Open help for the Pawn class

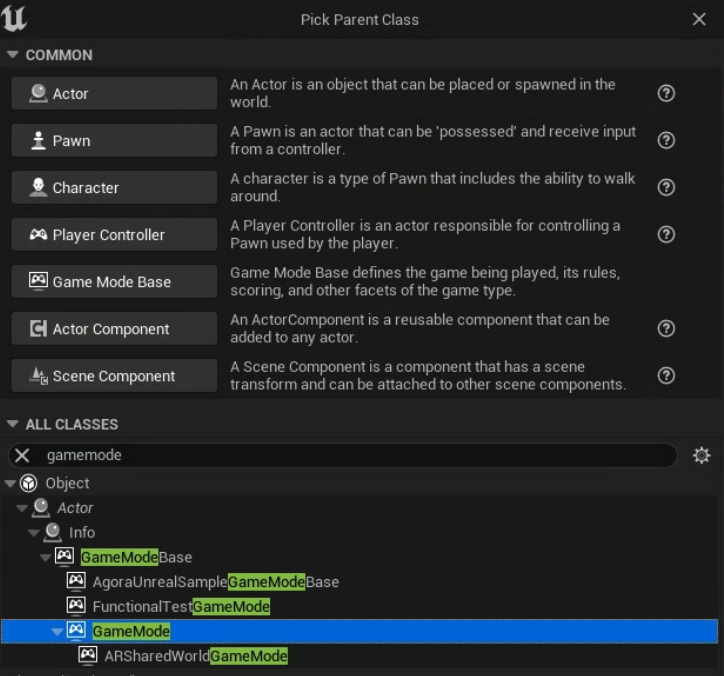tap(666, 140)
